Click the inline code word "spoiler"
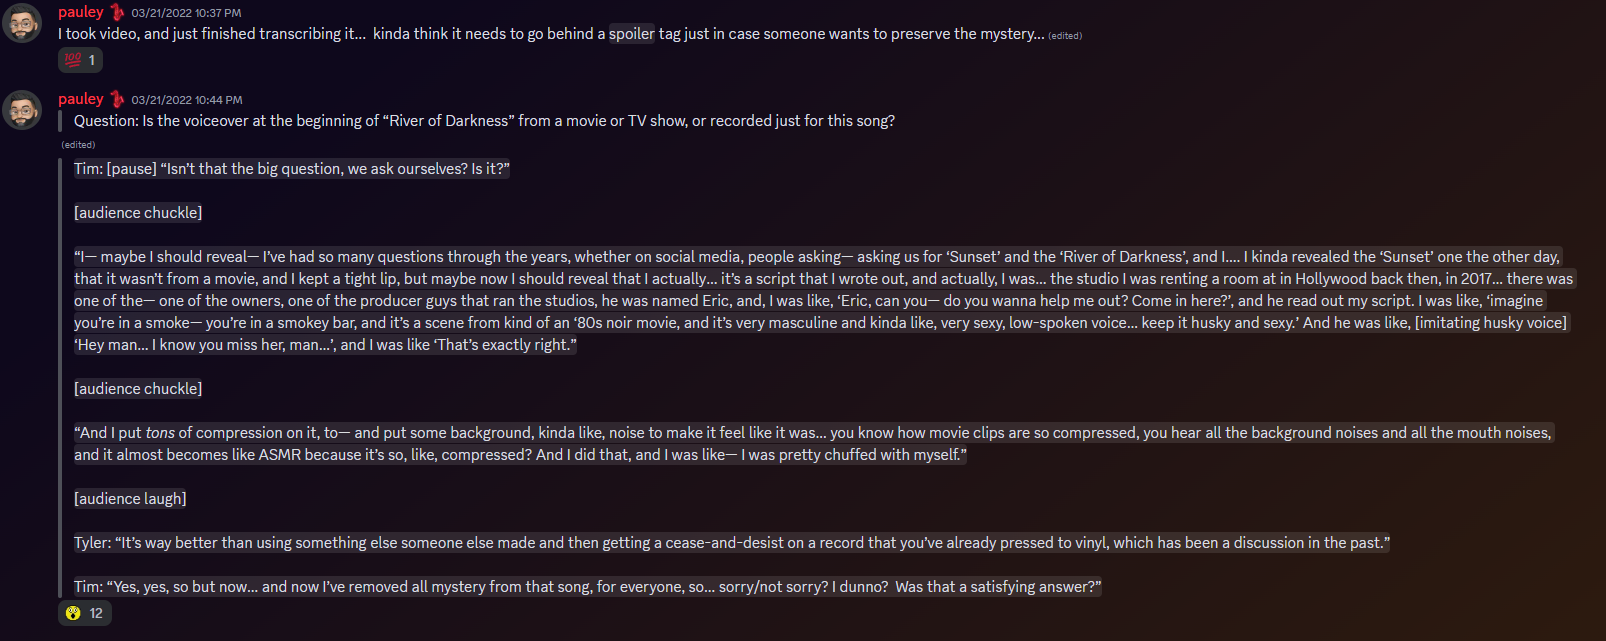The width and height of the screenshot is (1606, 641). pyautogui.click(x=632, y=34)
